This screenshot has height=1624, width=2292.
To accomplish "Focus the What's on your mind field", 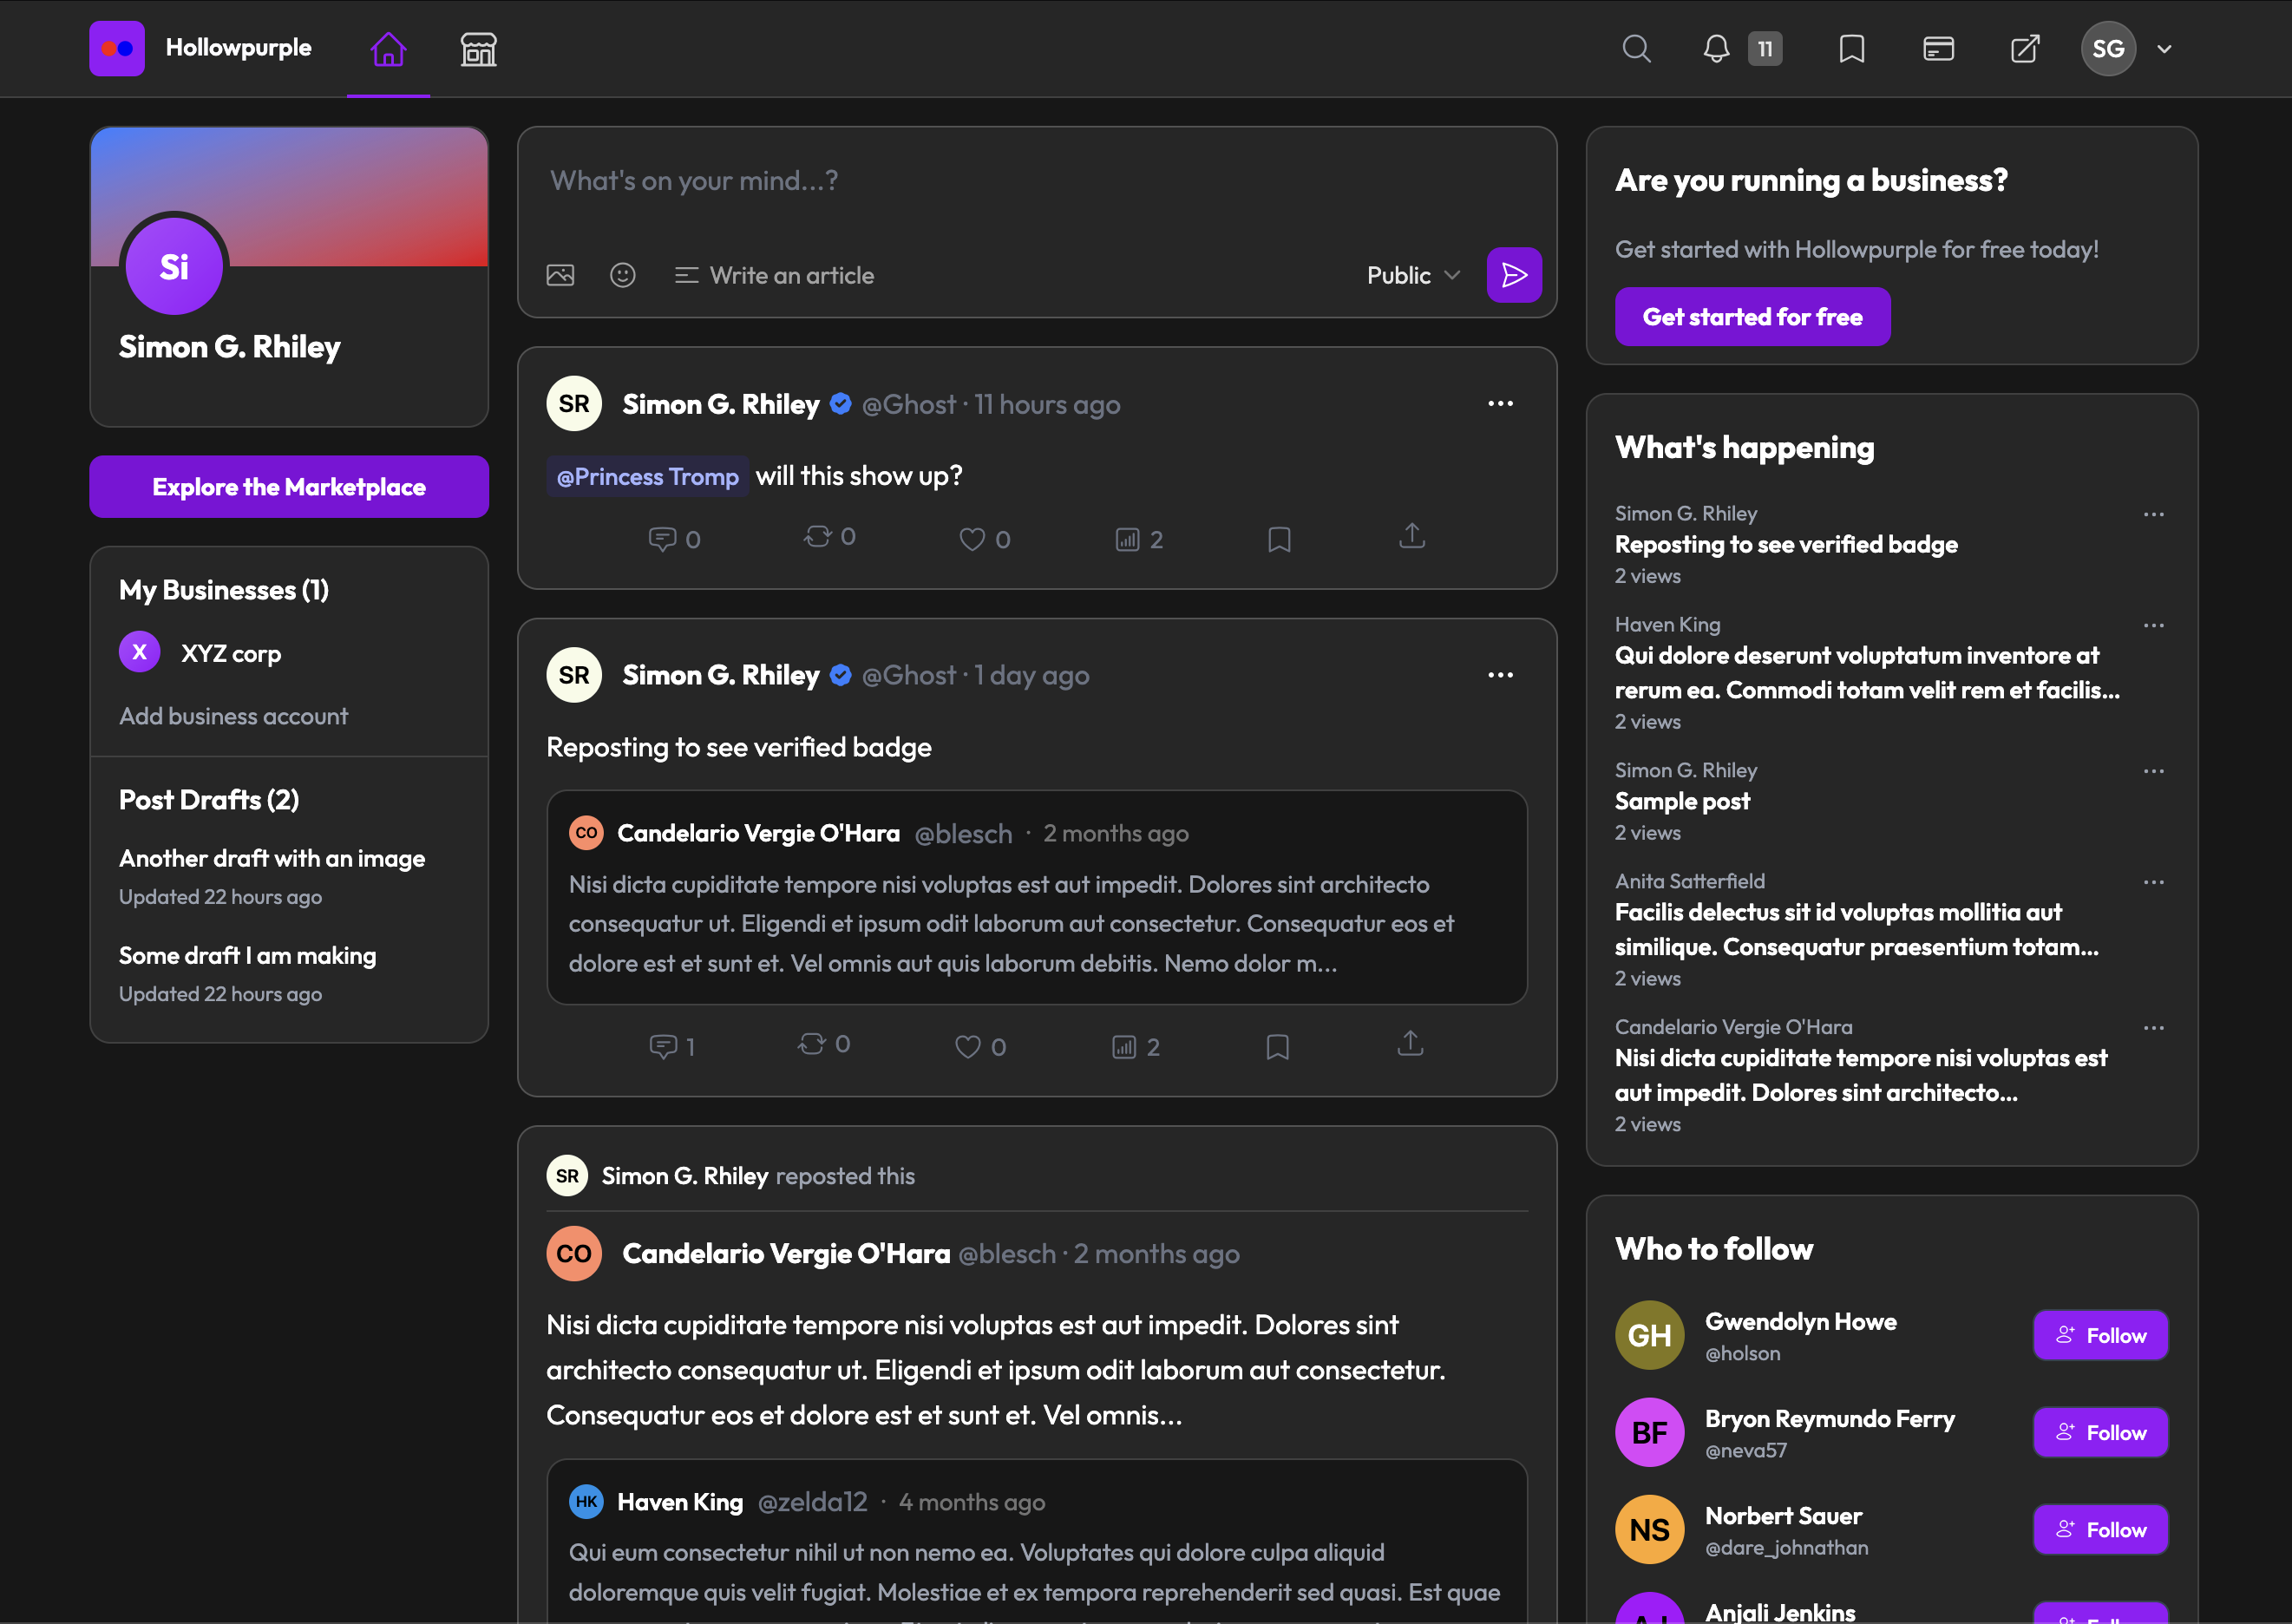I will (x=1037, y=181).
